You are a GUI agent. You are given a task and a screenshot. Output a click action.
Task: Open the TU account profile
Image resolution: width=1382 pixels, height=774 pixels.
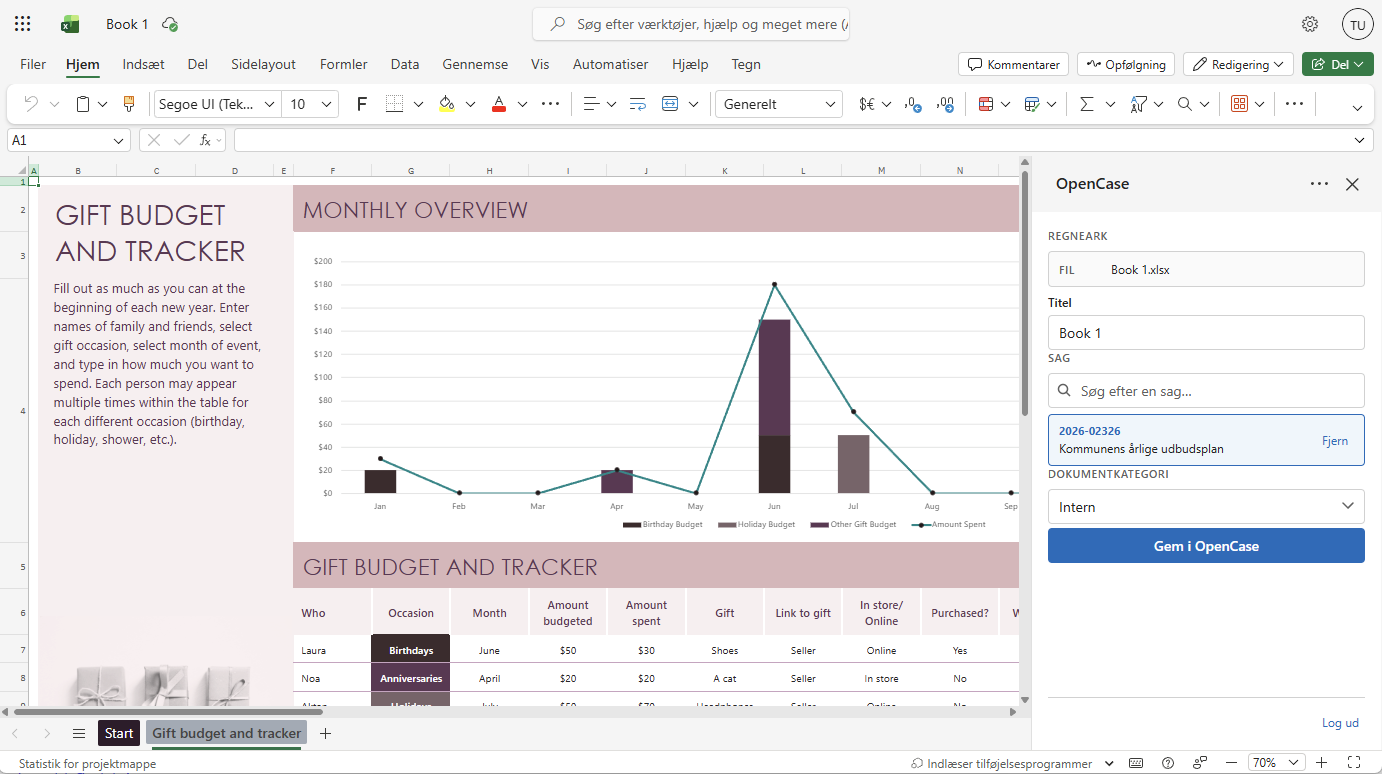1357,24
